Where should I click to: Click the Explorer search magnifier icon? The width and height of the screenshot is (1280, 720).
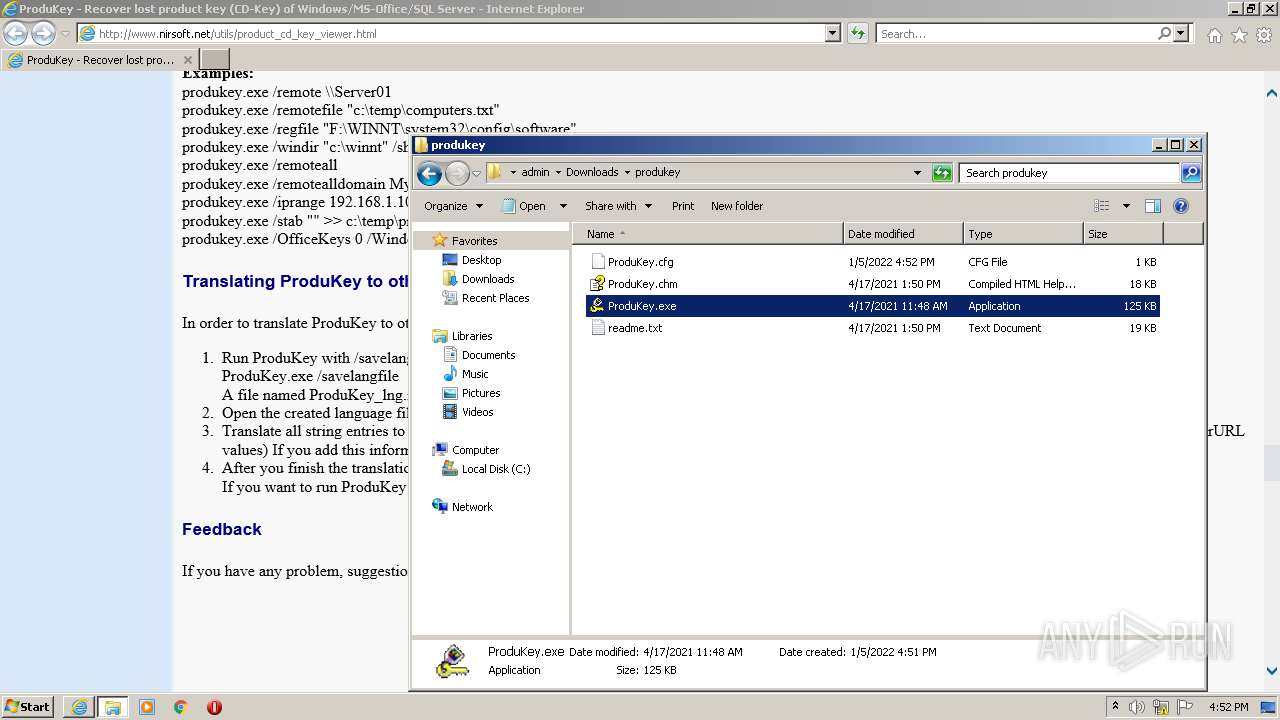tap(1190, 173)
